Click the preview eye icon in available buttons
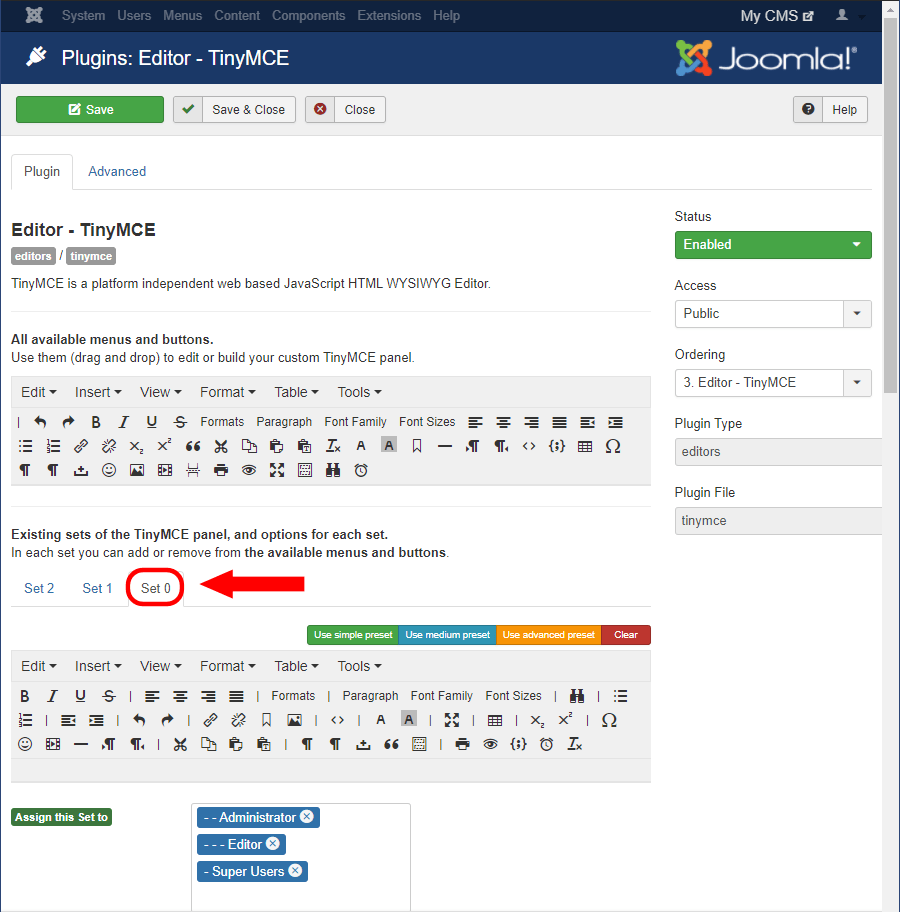 249,470
